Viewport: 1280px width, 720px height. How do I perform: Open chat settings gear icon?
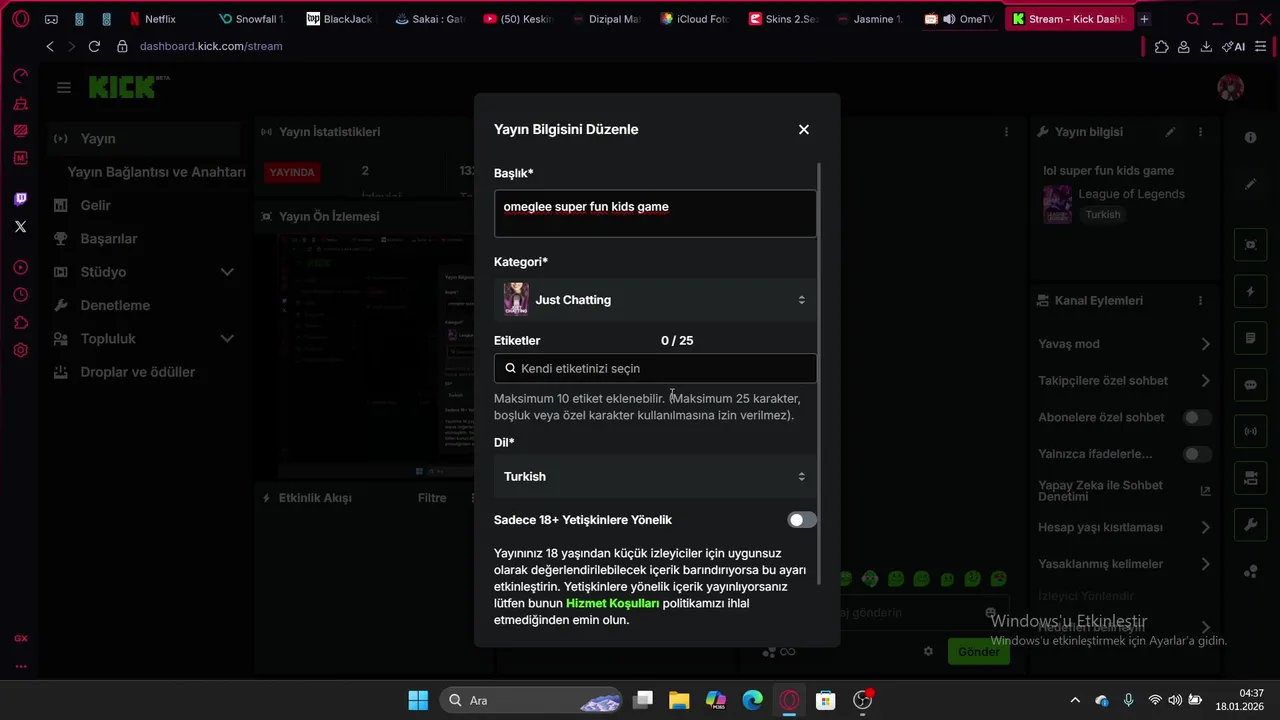[928, 652]
